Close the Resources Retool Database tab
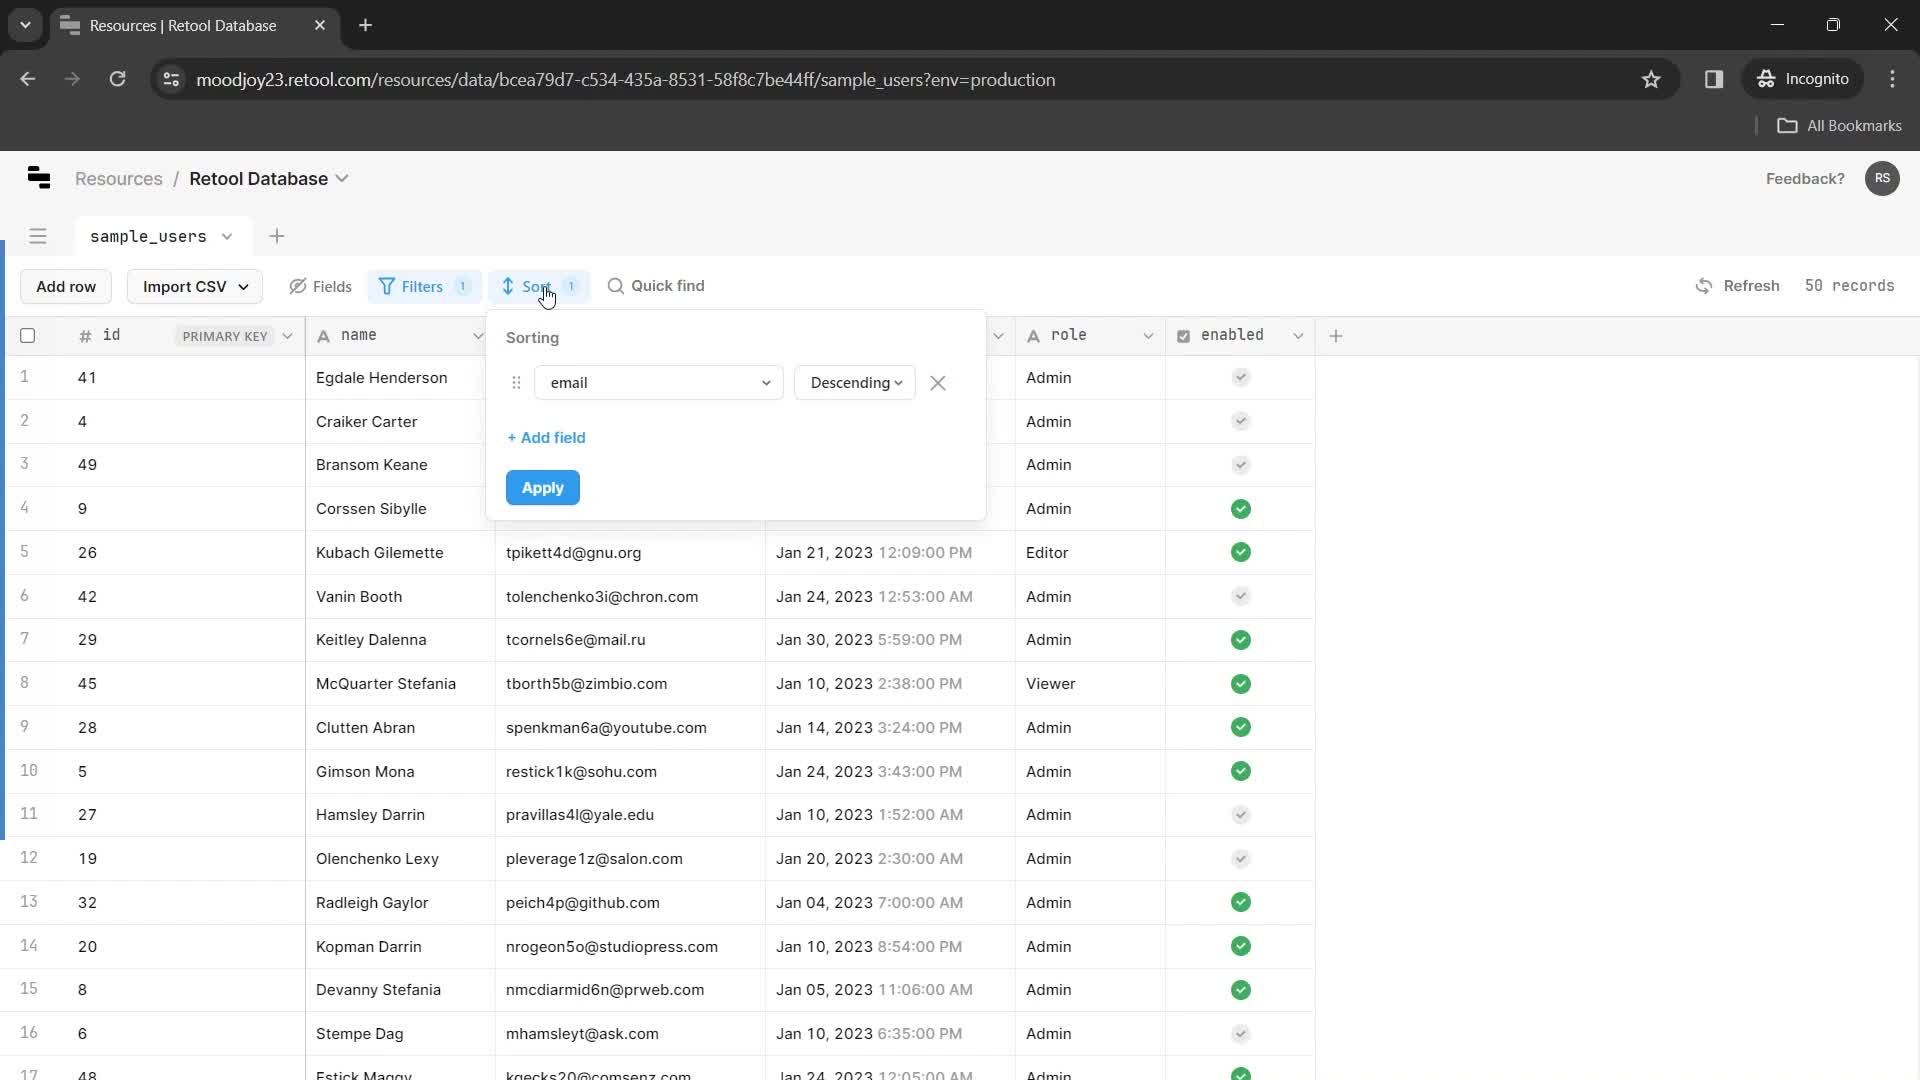 coord(320,25)
